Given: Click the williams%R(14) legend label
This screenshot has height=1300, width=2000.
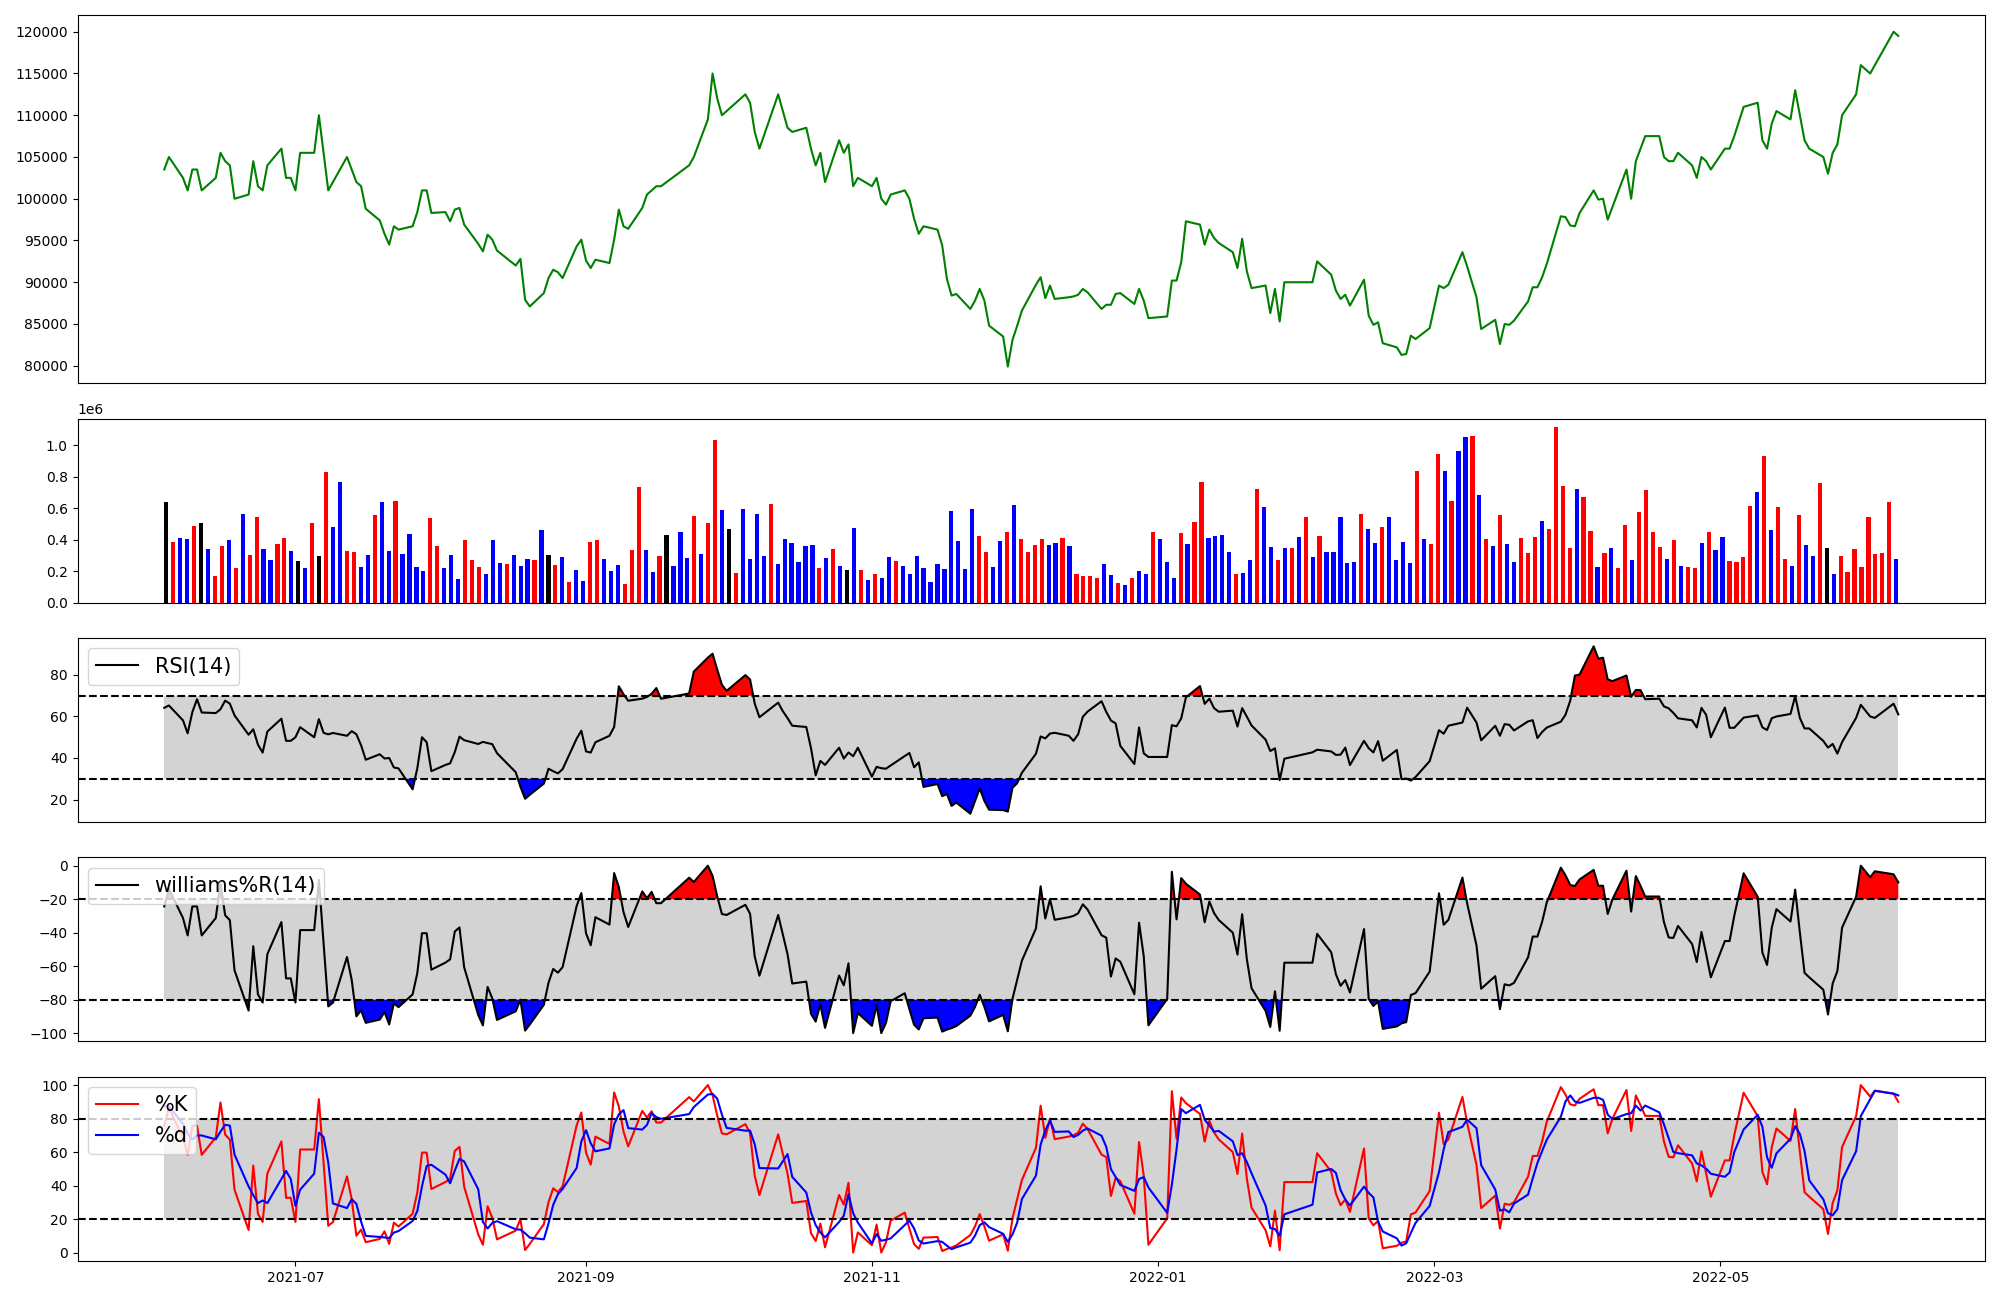Looking at the screenshot, I should [x=234, y=885].
